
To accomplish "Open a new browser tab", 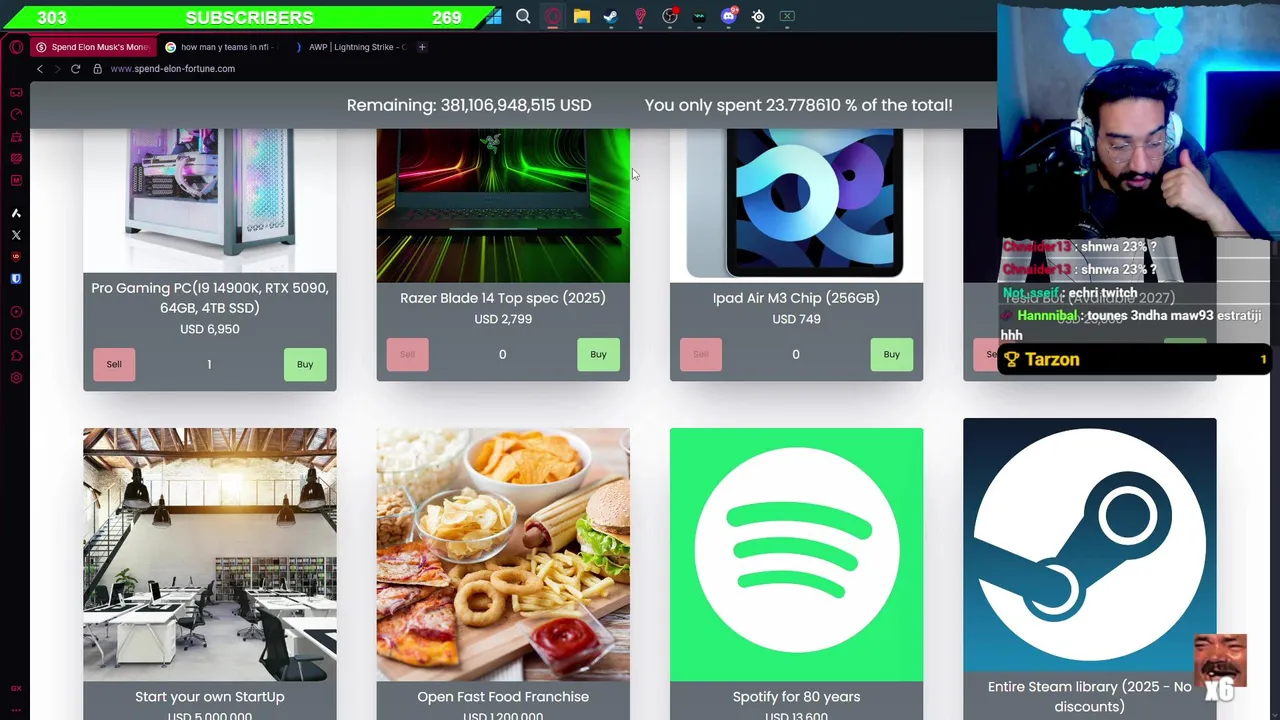I will pyautogui.click(x=422, y=47).
